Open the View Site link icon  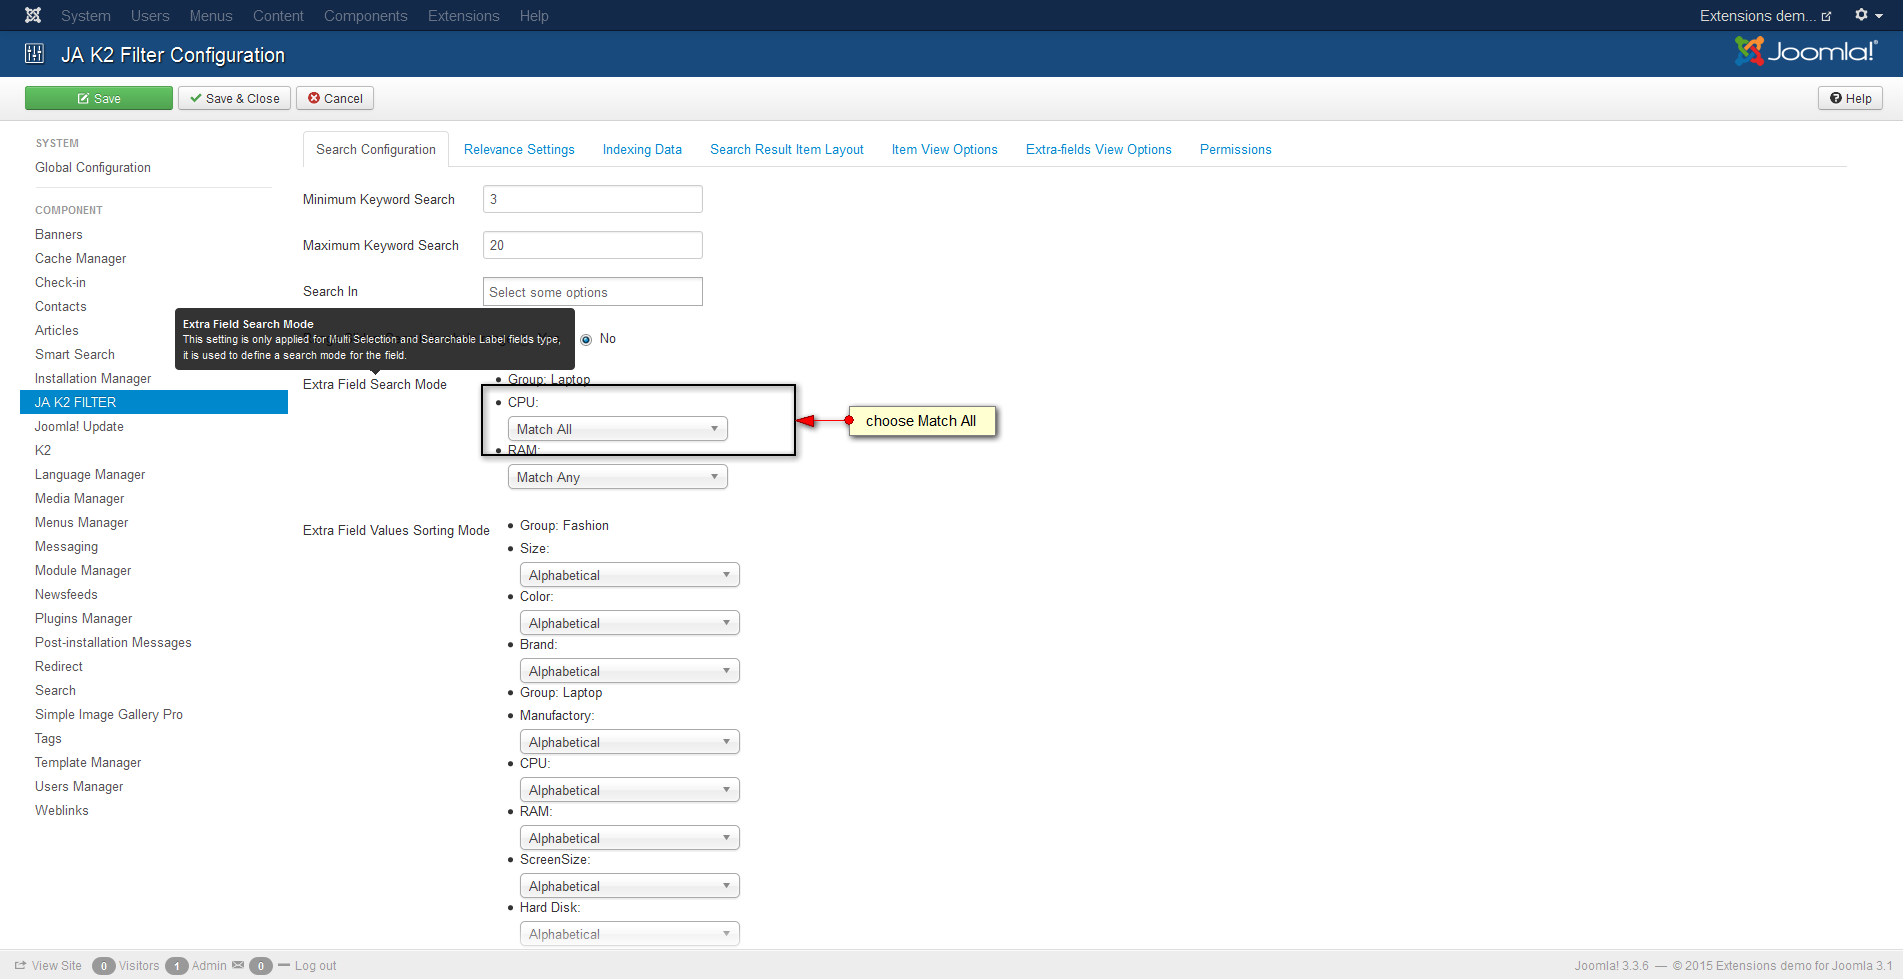point(20,965)
